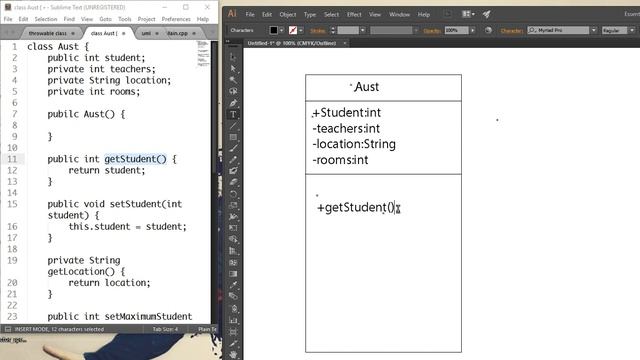
Task: Select the Gradient tool
Action: click(233, 273)
